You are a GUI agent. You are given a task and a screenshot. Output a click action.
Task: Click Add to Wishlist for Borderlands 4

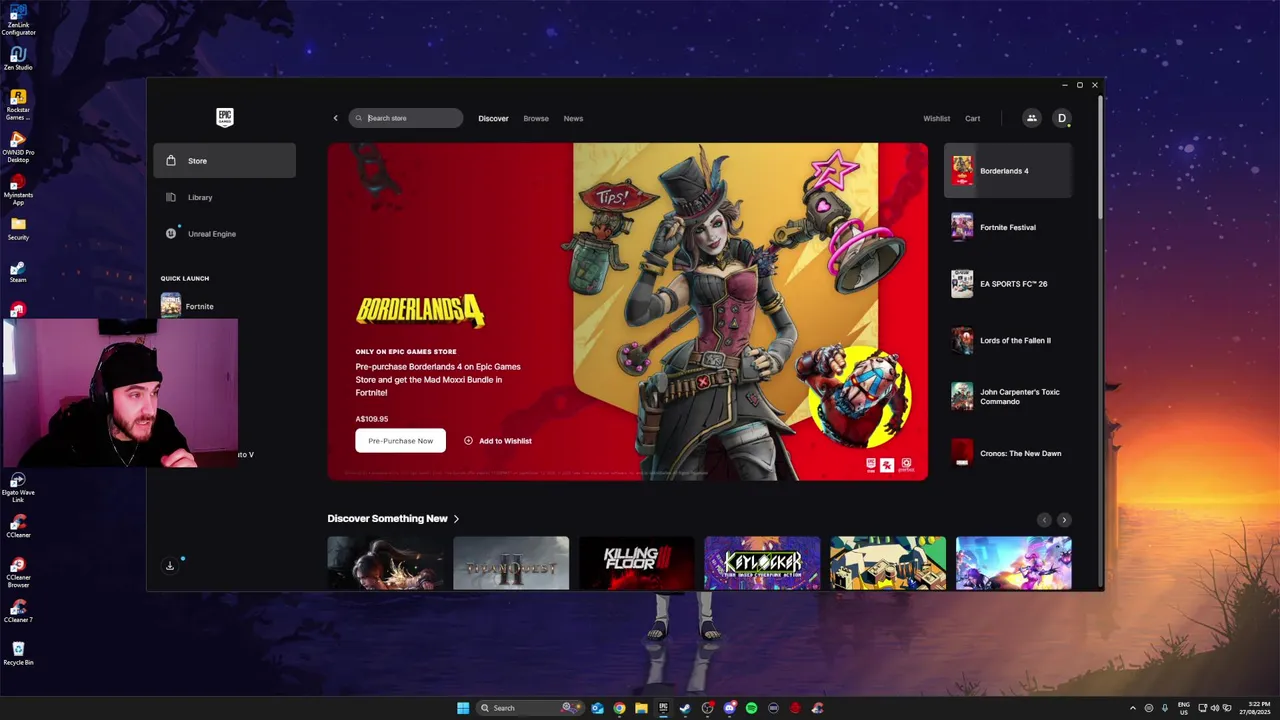497,441
